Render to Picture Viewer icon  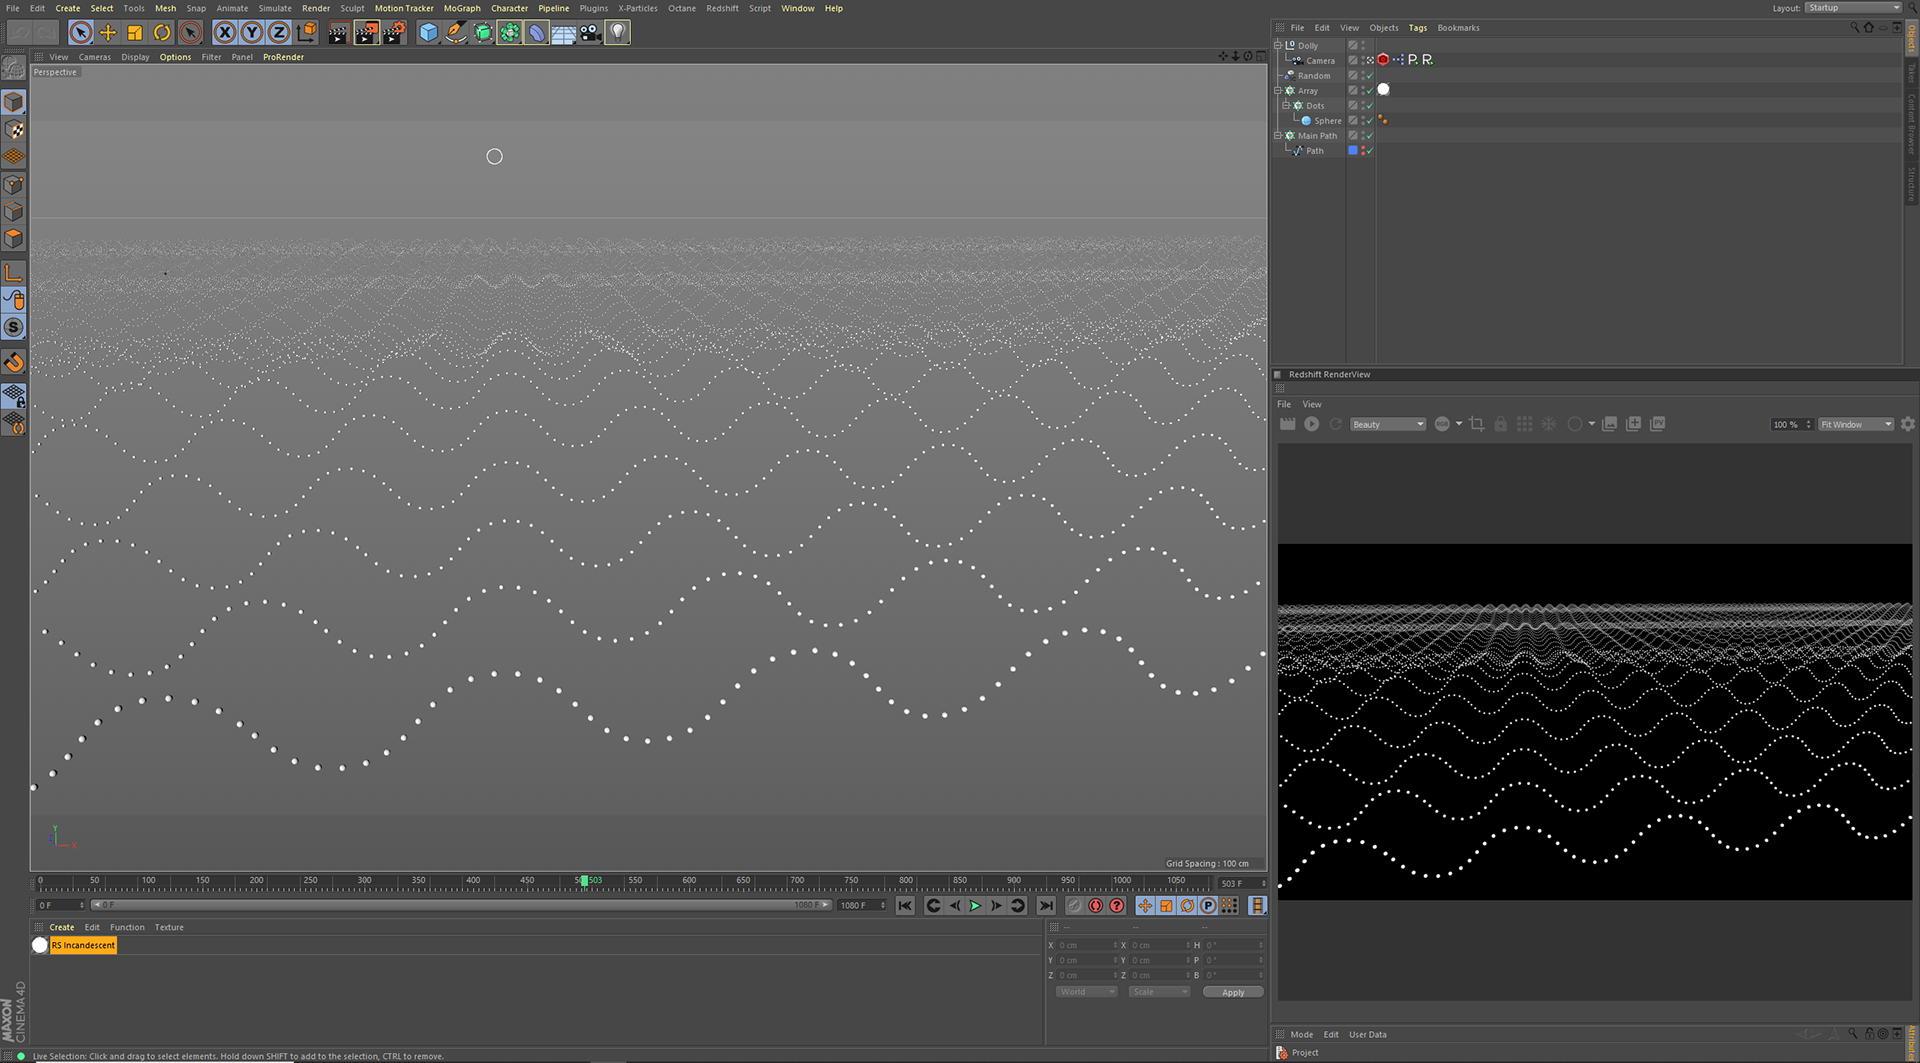tap(366, 33)
